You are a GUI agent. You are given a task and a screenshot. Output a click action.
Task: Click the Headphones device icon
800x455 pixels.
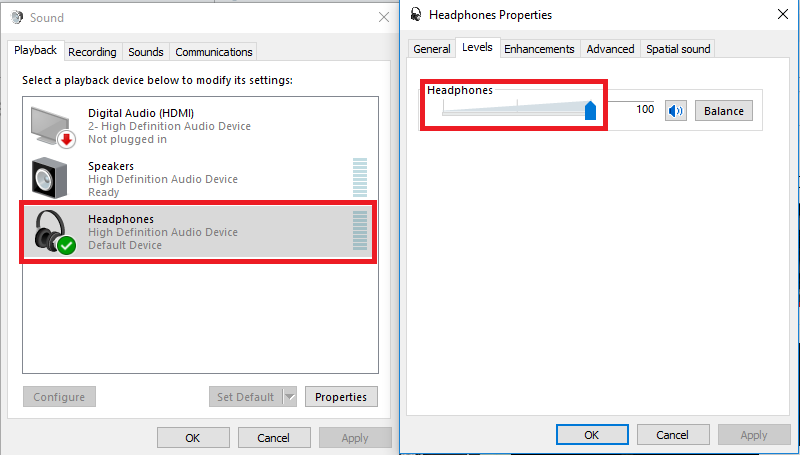click(53, 231)
